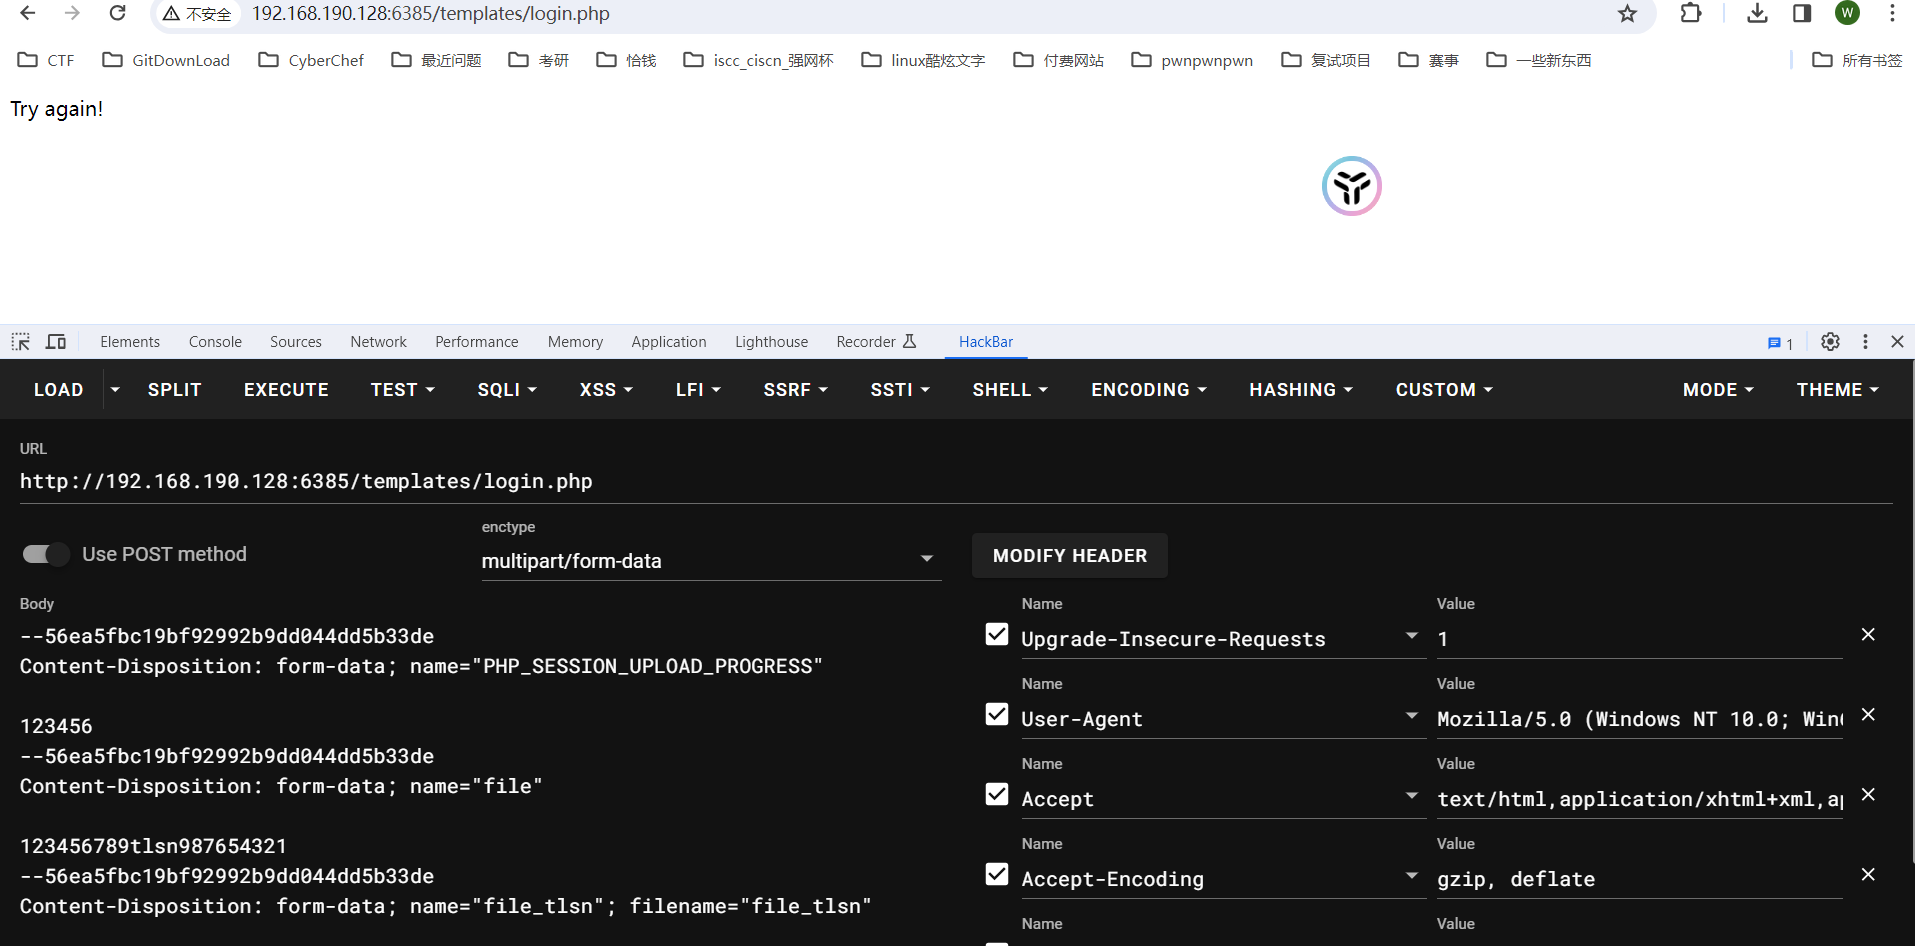Open the iscc_ciscn_强网杯 bookmark folder
The image size is (1915, 946).
click(758, 60)
